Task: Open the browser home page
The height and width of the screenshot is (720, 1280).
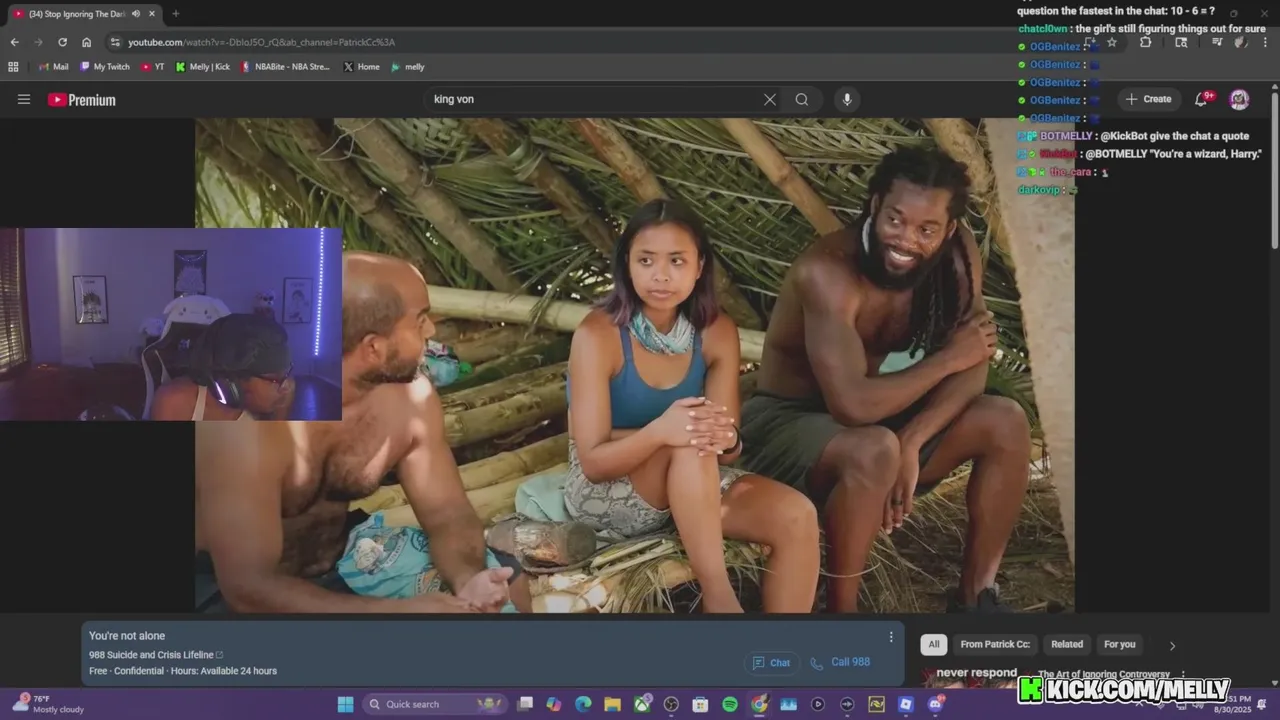Action: pos(86,42)
